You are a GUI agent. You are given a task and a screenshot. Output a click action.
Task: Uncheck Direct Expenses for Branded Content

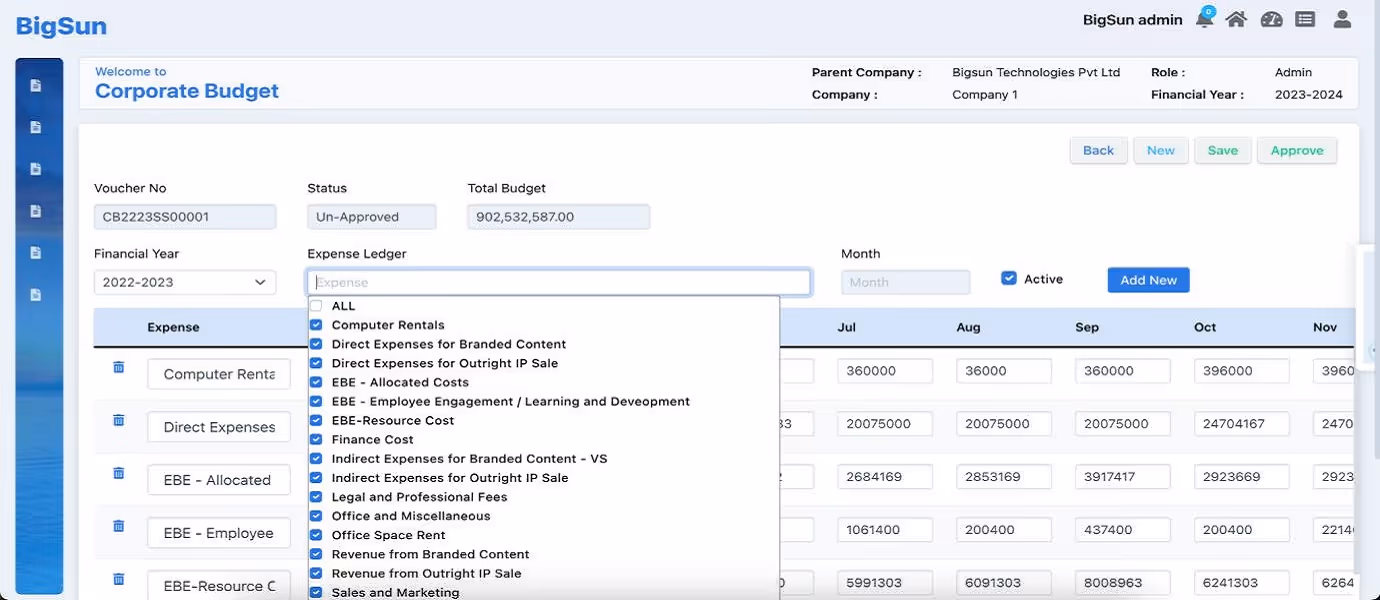tap(316, 344)
